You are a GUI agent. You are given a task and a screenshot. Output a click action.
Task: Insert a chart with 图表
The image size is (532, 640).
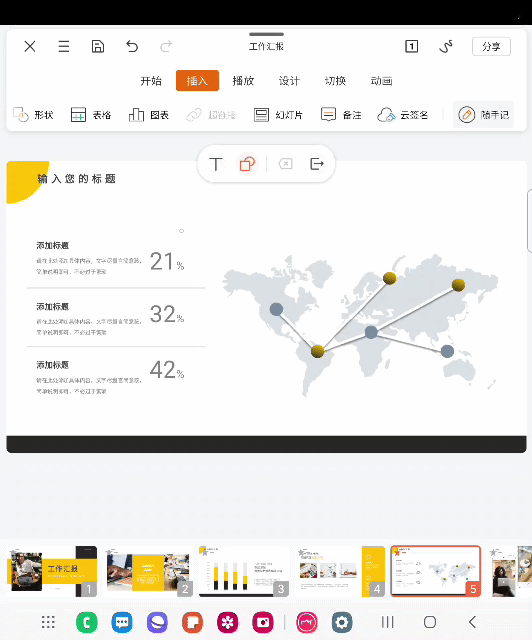point(149,115)
